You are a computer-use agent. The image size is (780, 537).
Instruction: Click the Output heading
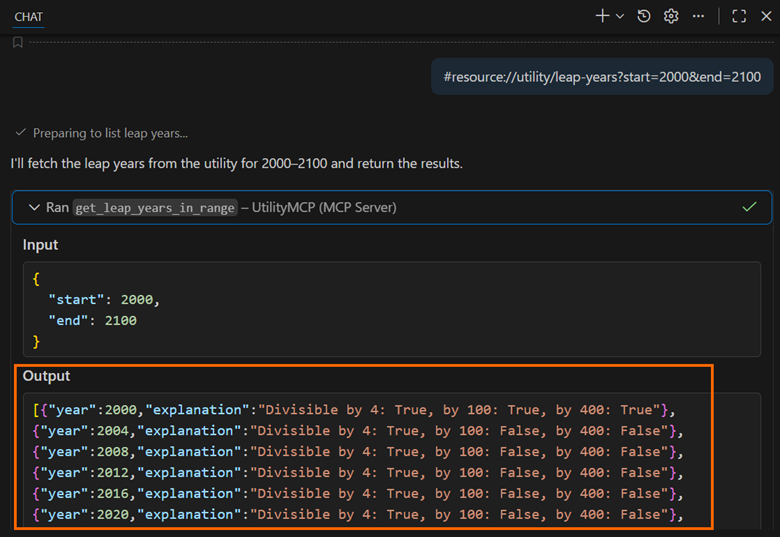pyautogui.click(x=46, y=376)
